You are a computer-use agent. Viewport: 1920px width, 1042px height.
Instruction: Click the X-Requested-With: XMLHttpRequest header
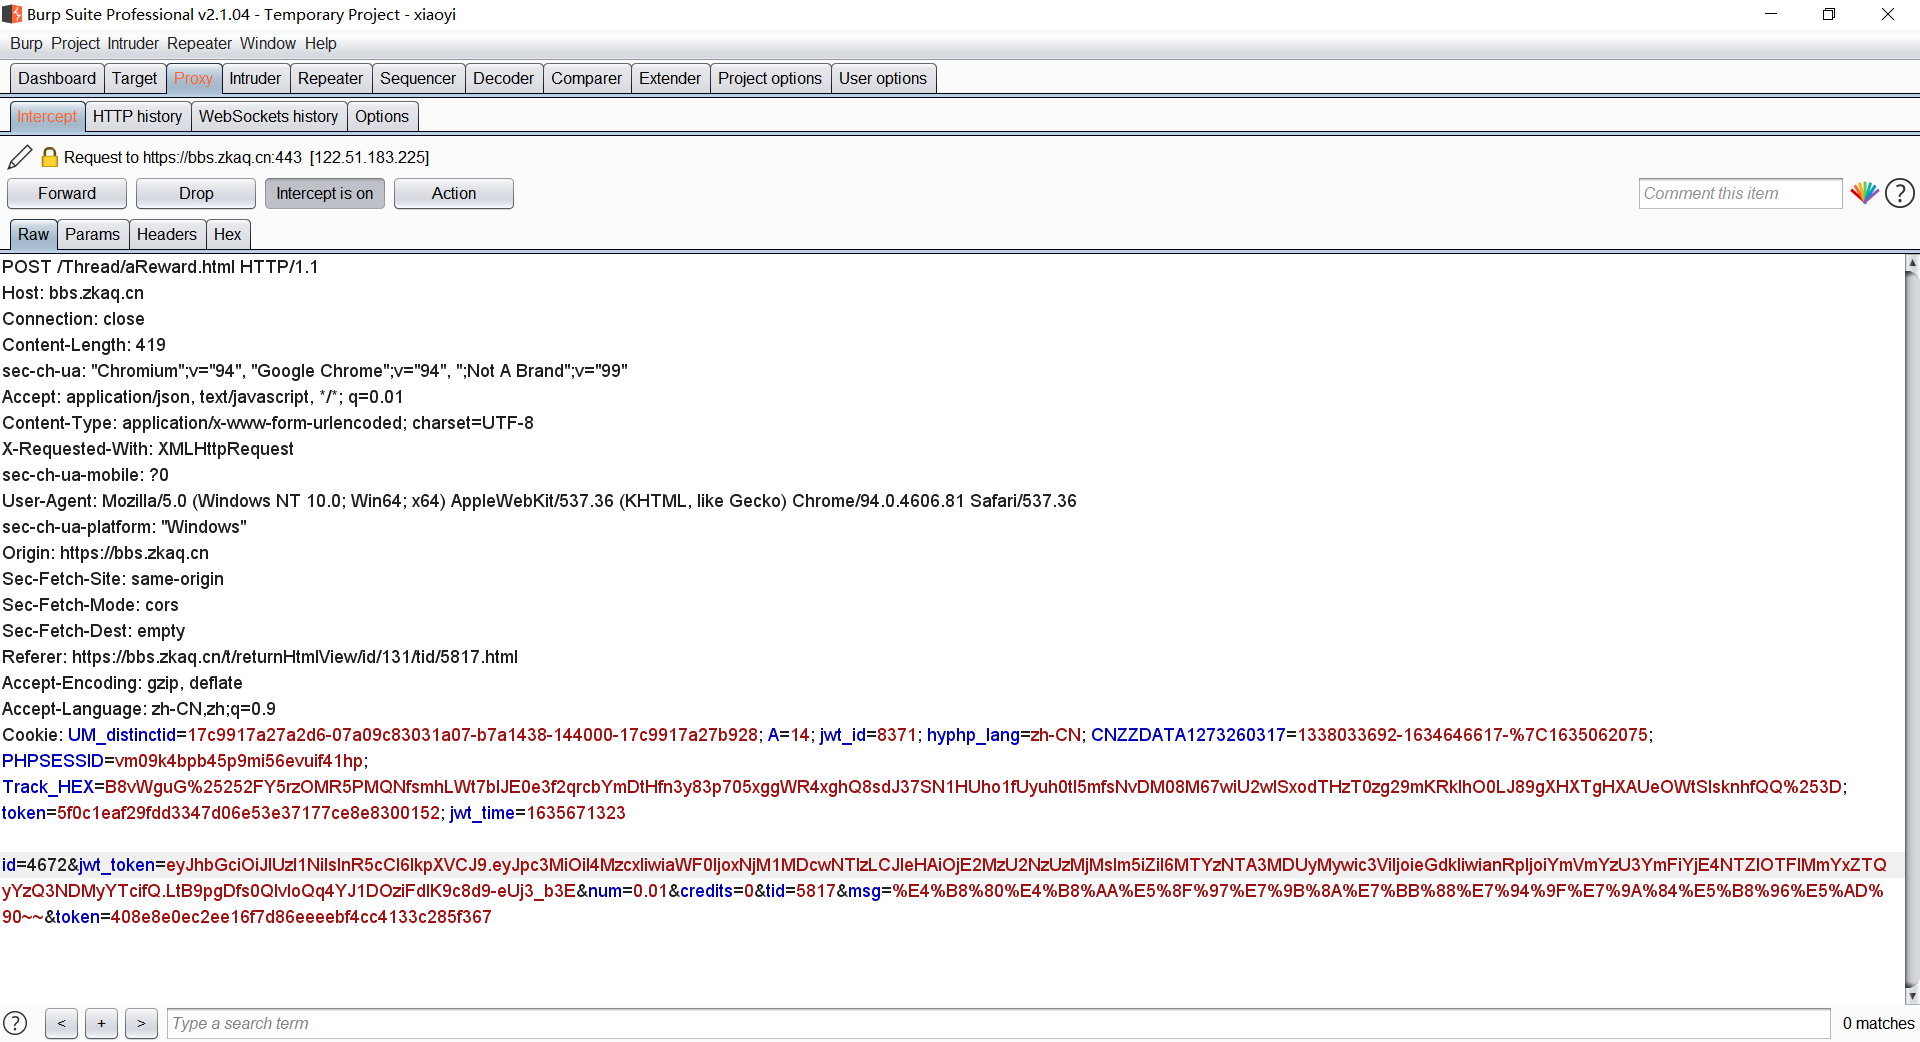pyautogui.click(x=148, y=449)
